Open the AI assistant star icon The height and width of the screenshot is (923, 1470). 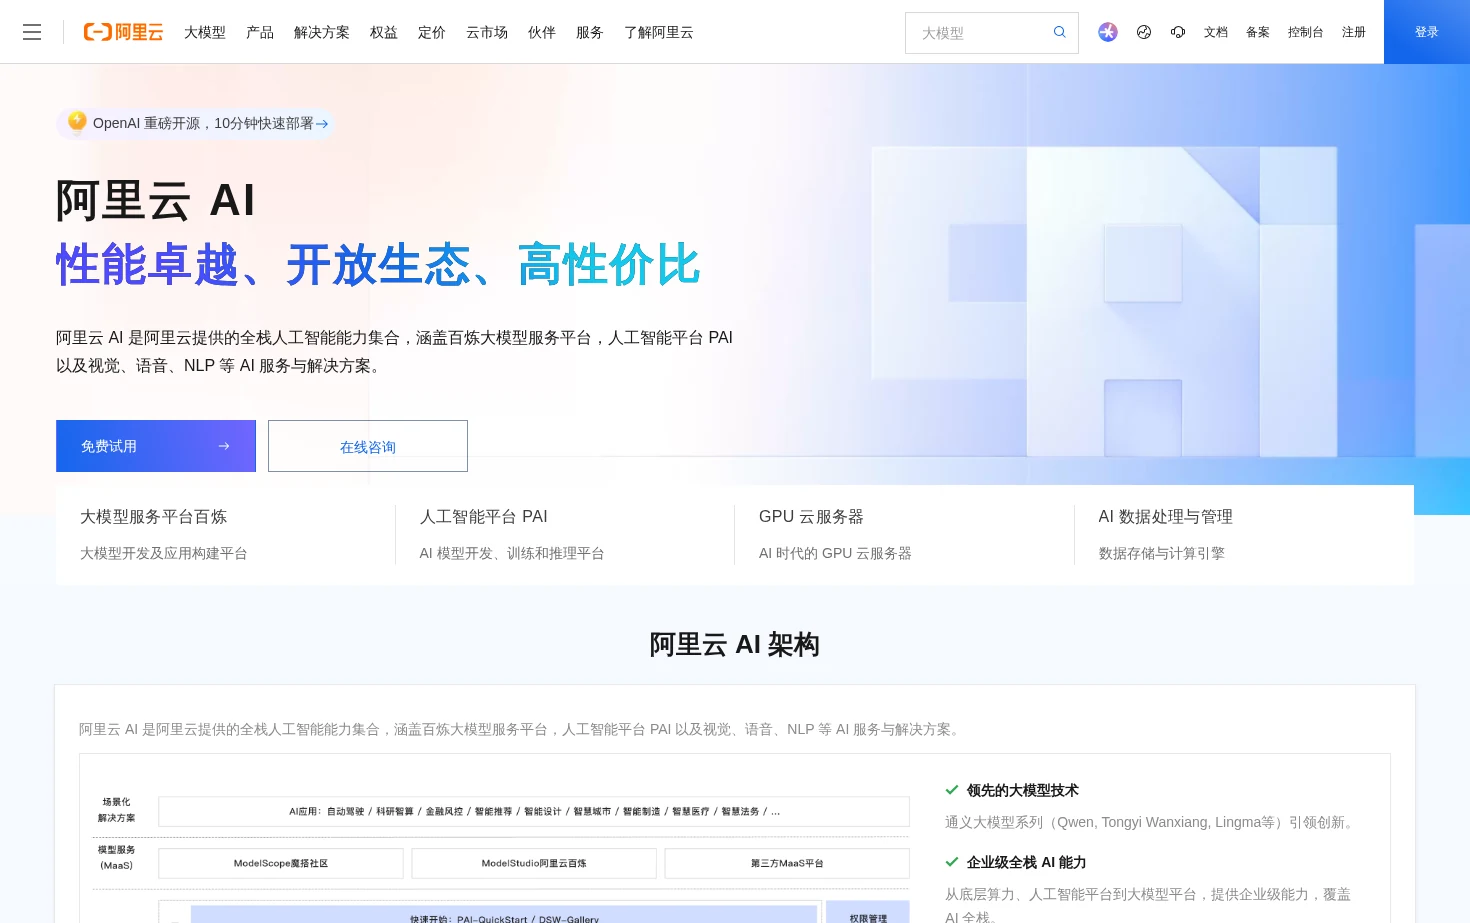coord(1108,32)
